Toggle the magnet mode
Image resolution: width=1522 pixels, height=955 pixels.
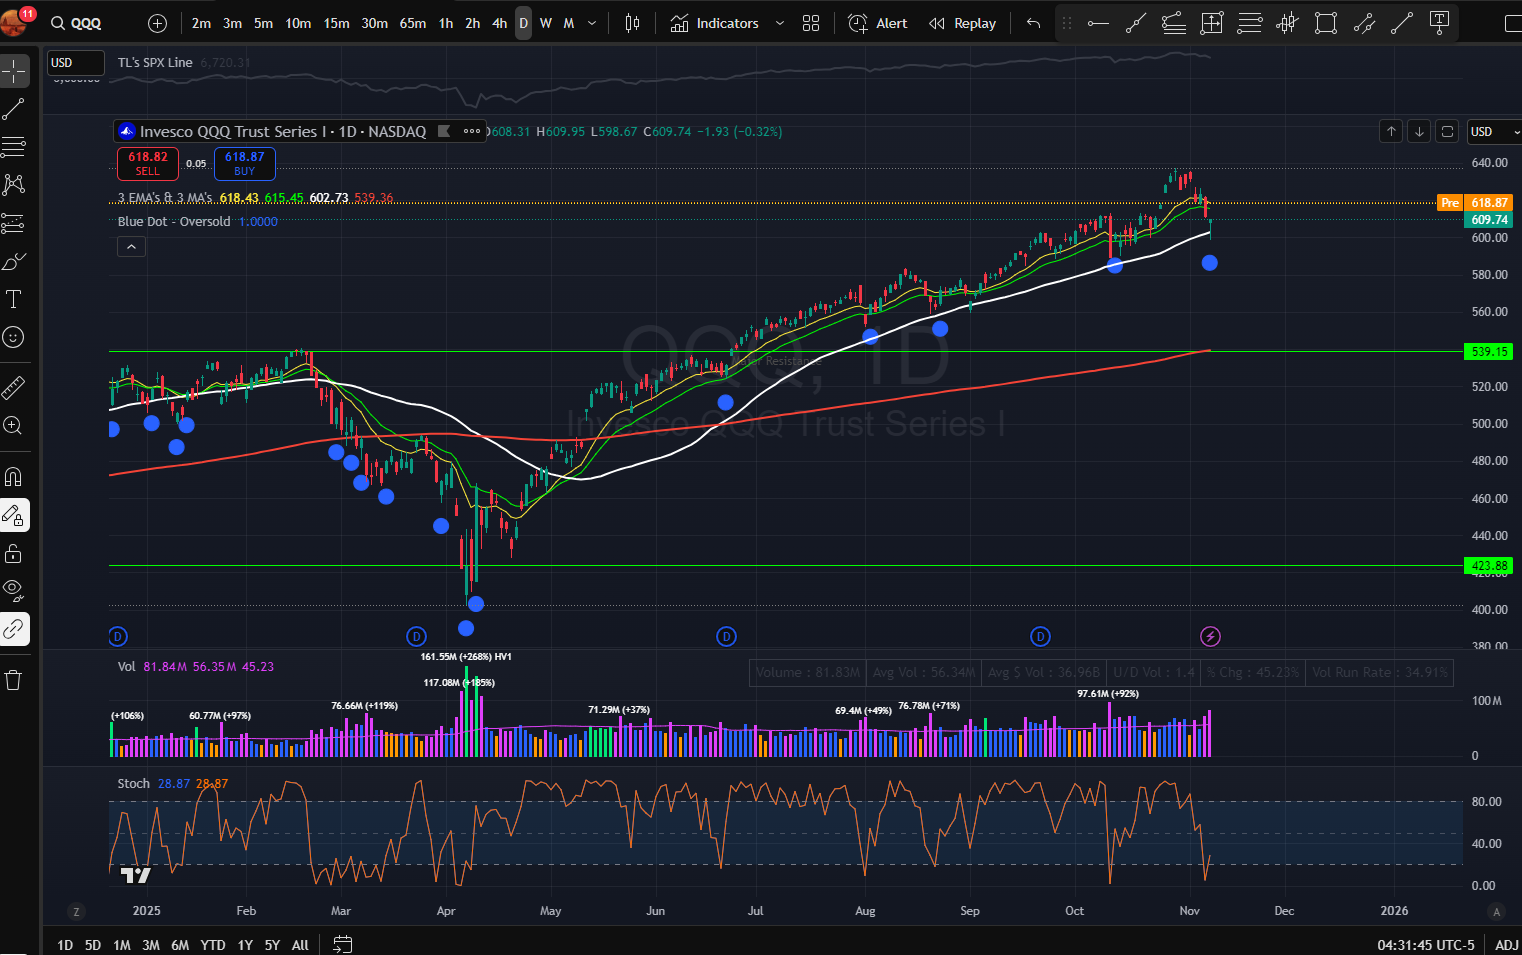[14, 477]
